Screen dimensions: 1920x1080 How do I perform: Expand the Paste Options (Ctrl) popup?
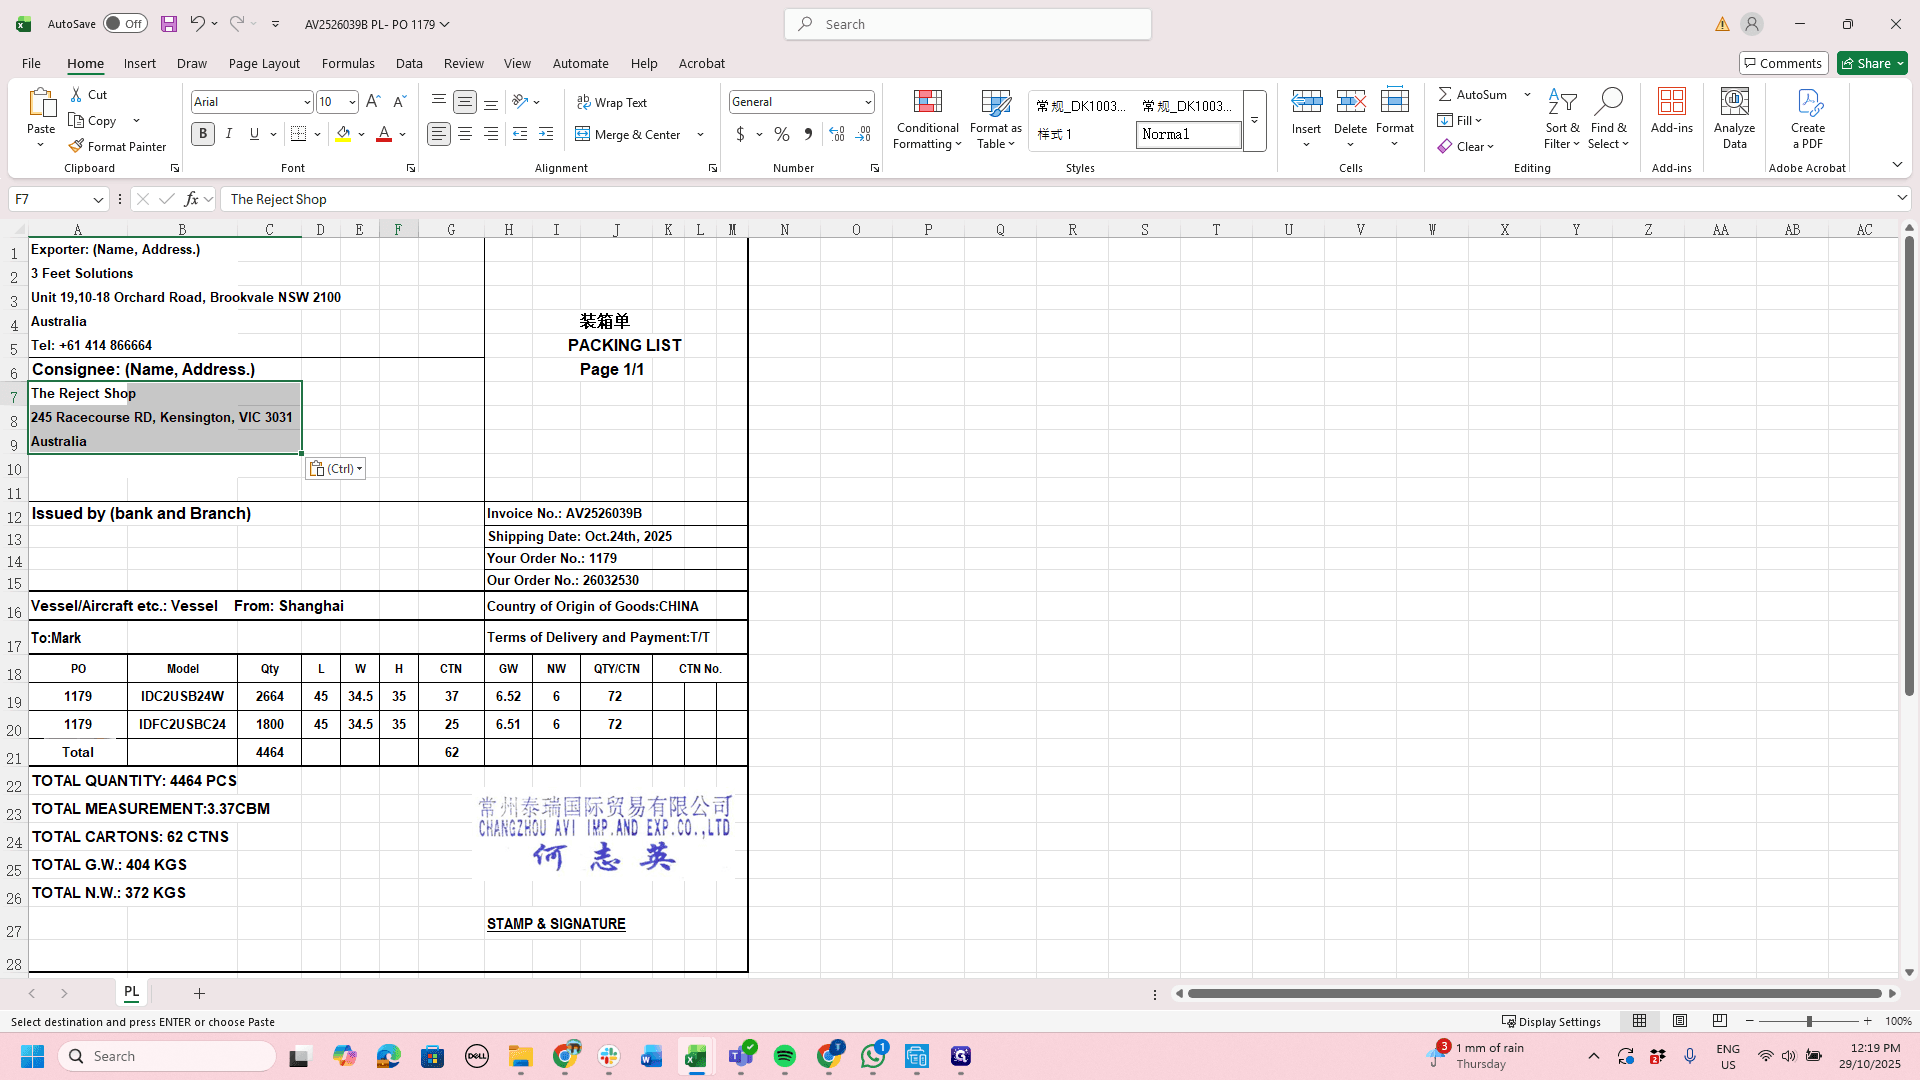point(335,468)
